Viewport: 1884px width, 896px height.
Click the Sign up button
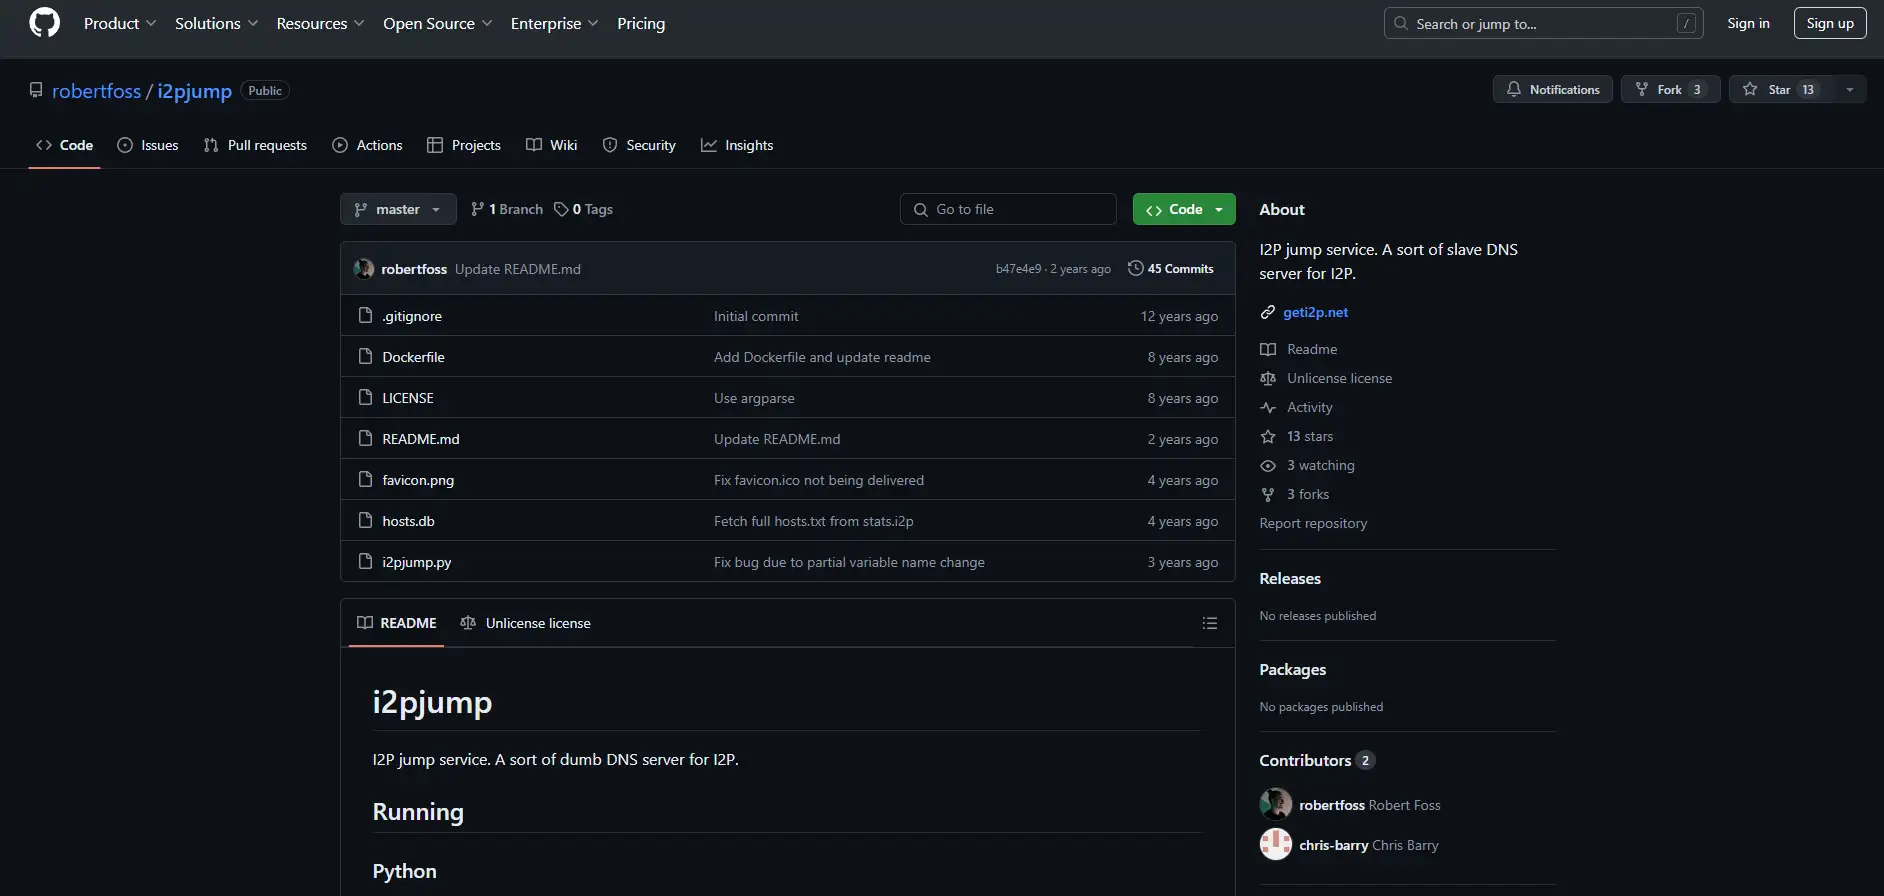(x=1830, y=23)
